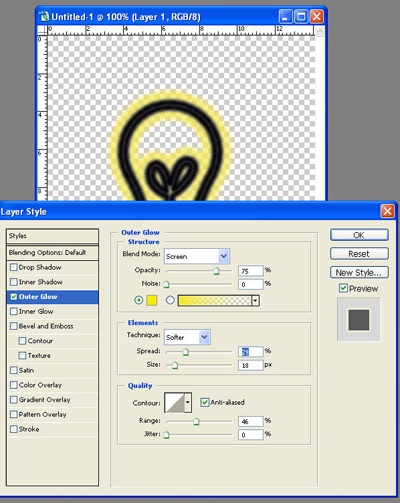Click the Photoshop document icon in title bar
Image resolution: width=400 pixels, height=503 pixels.
[44, 16]
